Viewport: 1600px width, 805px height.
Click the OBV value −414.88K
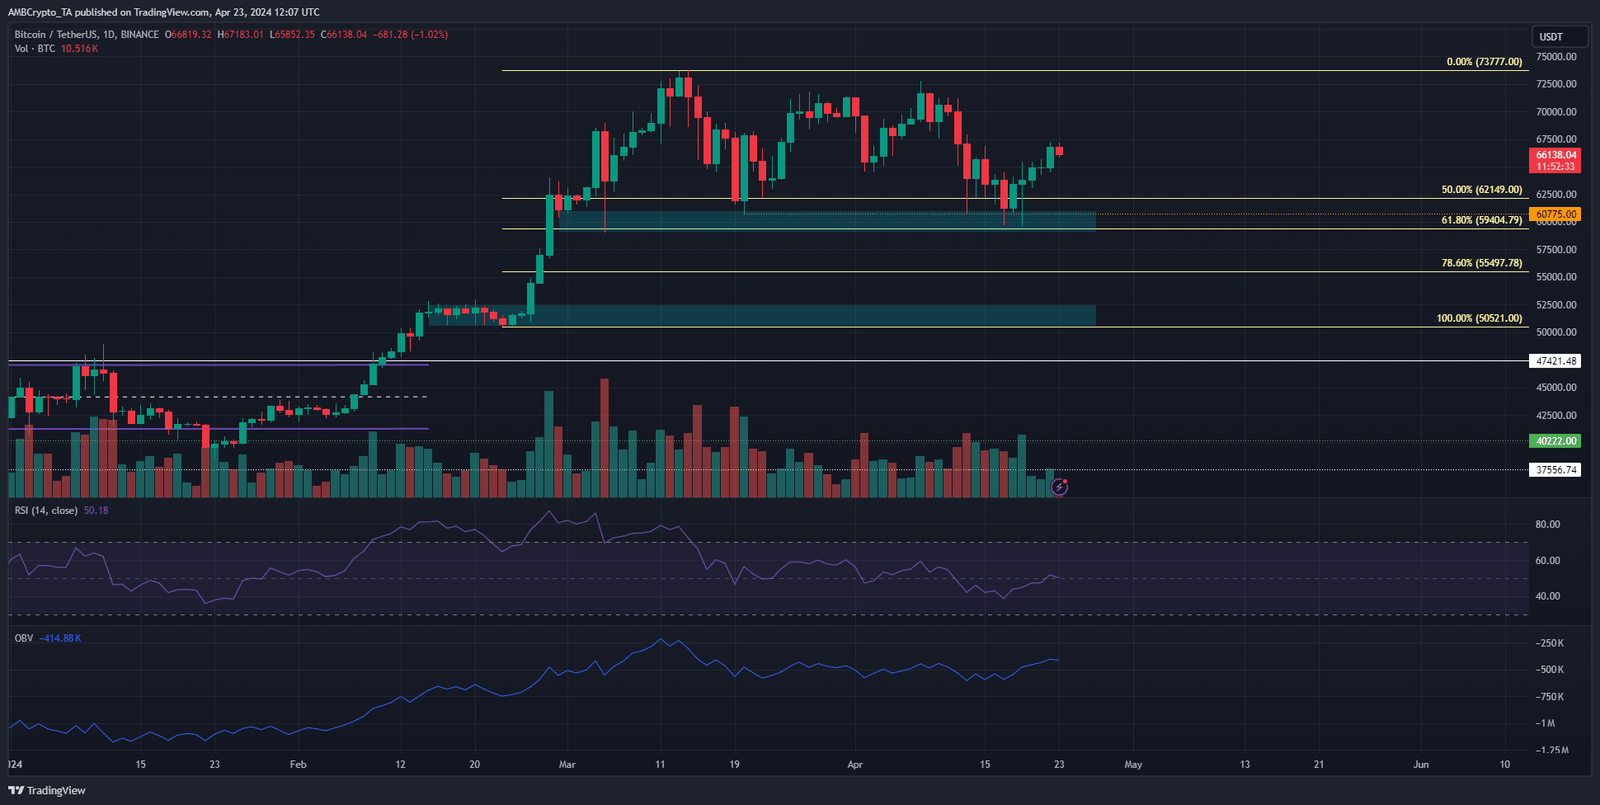pos(60,638)
